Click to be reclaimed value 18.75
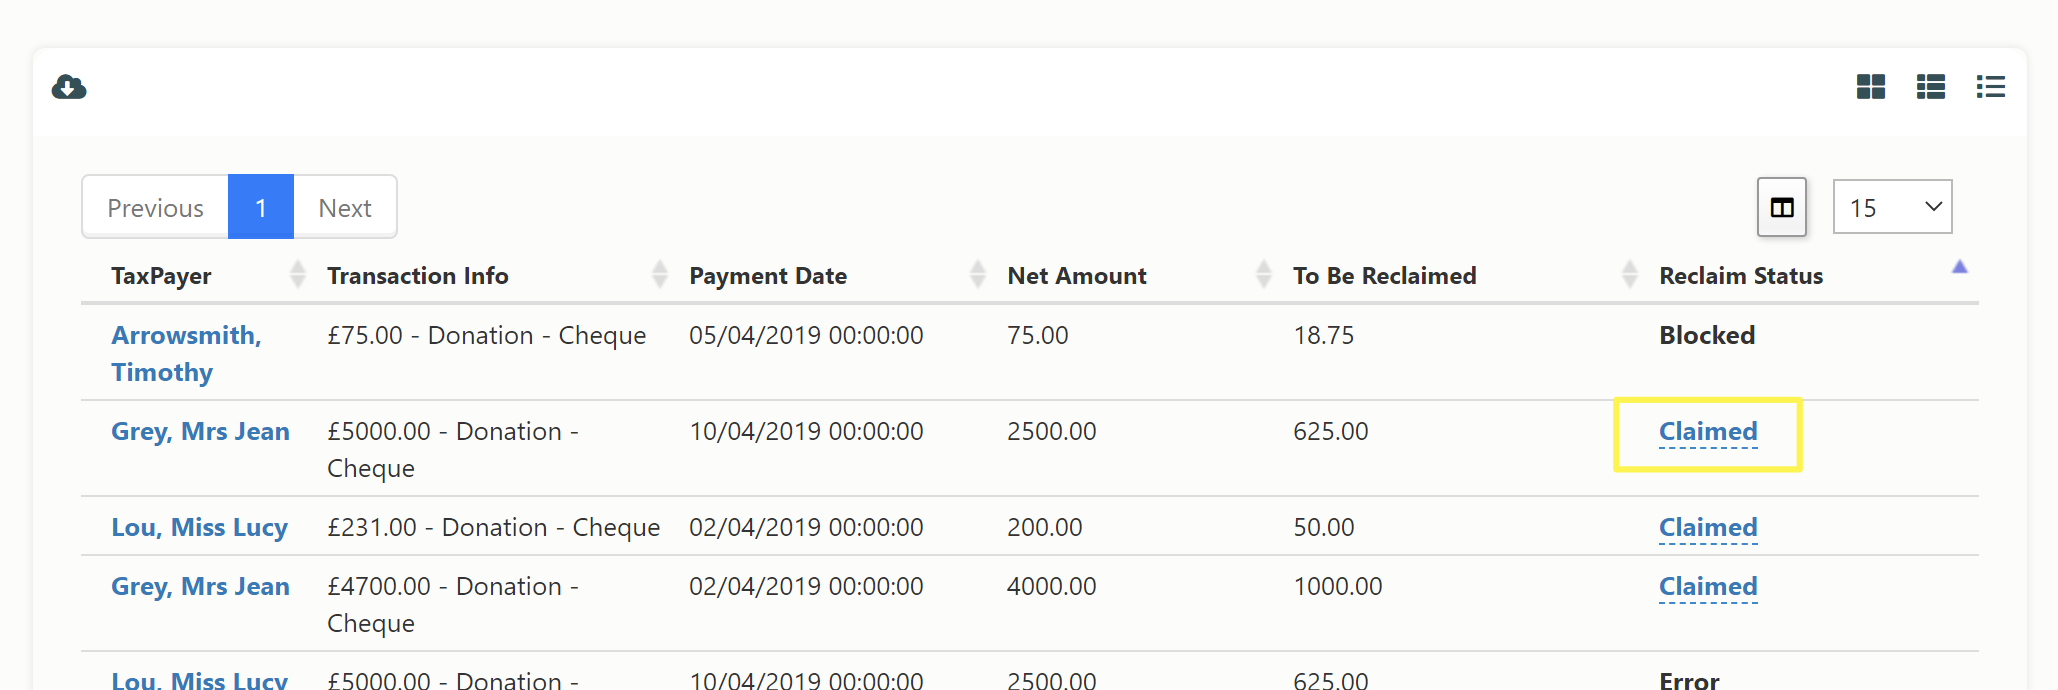Screen dimensions: 2058x690 [x=1324, y=336]
